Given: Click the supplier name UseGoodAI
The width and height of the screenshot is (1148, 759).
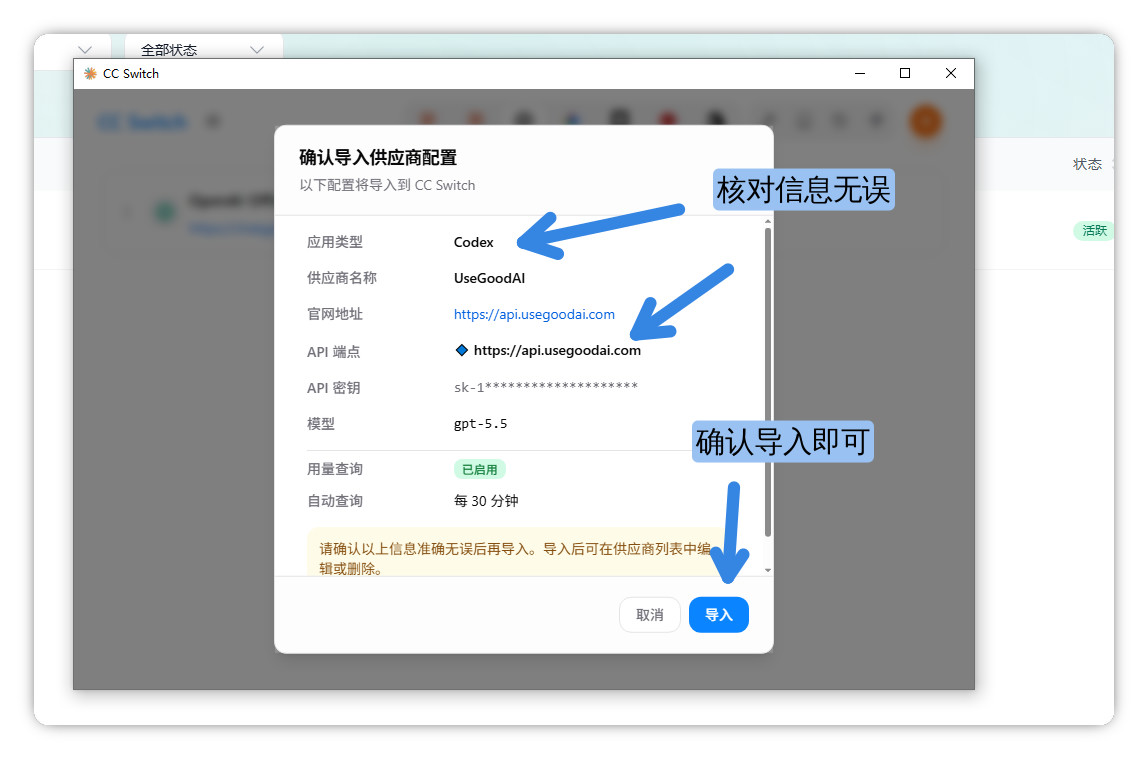Looking at the screenshot, I should click(x=489, y=278).
